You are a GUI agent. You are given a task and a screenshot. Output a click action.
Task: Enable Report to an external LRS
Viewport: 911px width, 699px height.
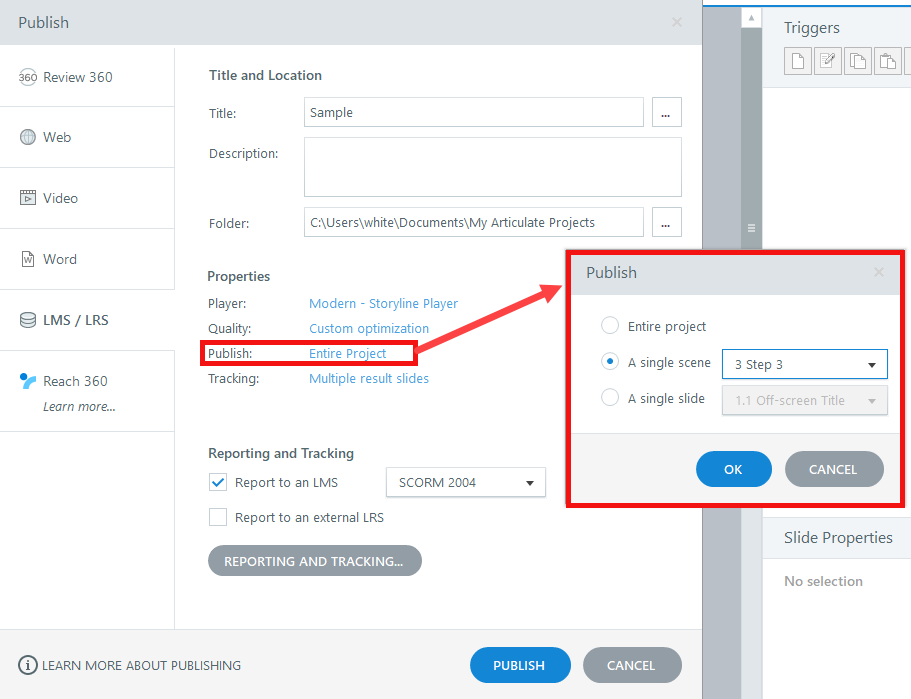tap(218, 517)
